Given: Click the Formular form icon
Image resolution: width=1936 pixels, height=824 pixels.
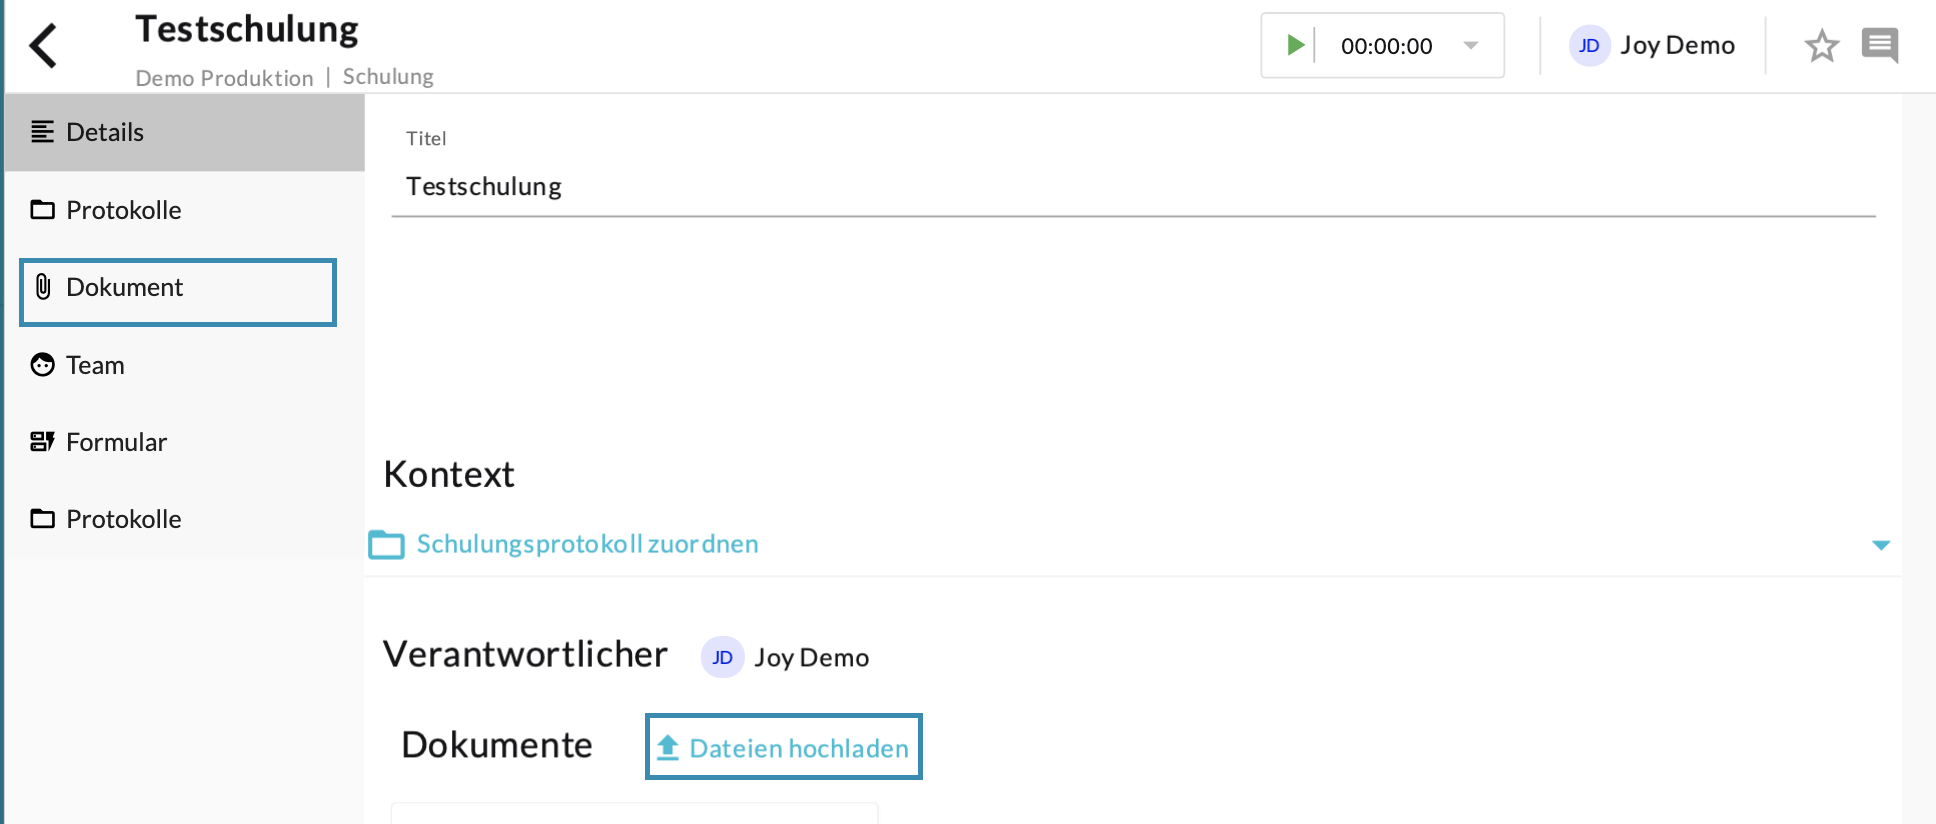Looking at the screenshot, I should point(42,442).
